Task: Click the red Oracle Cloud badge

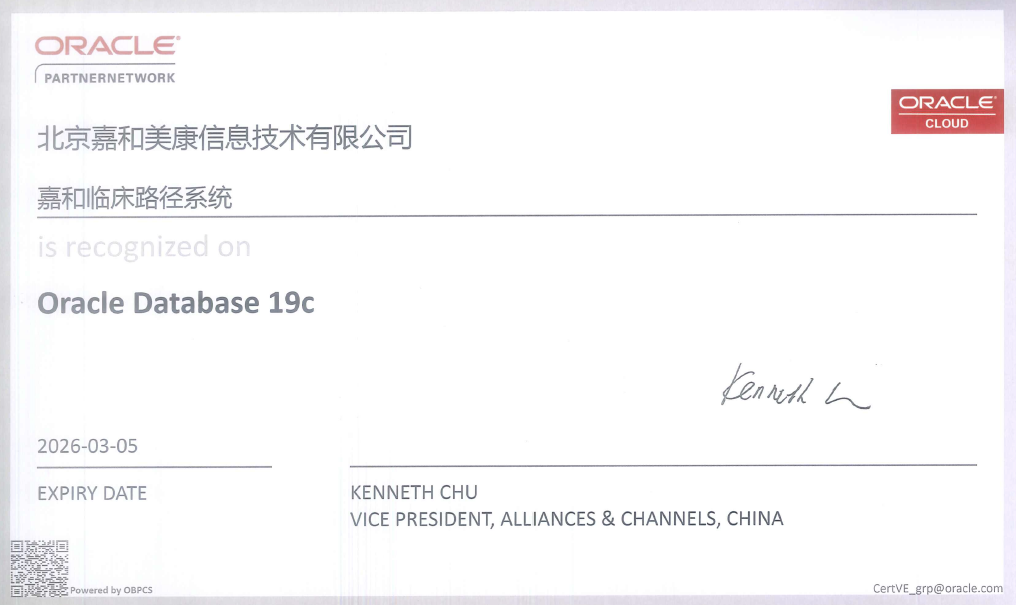Action: coord(946,111)
